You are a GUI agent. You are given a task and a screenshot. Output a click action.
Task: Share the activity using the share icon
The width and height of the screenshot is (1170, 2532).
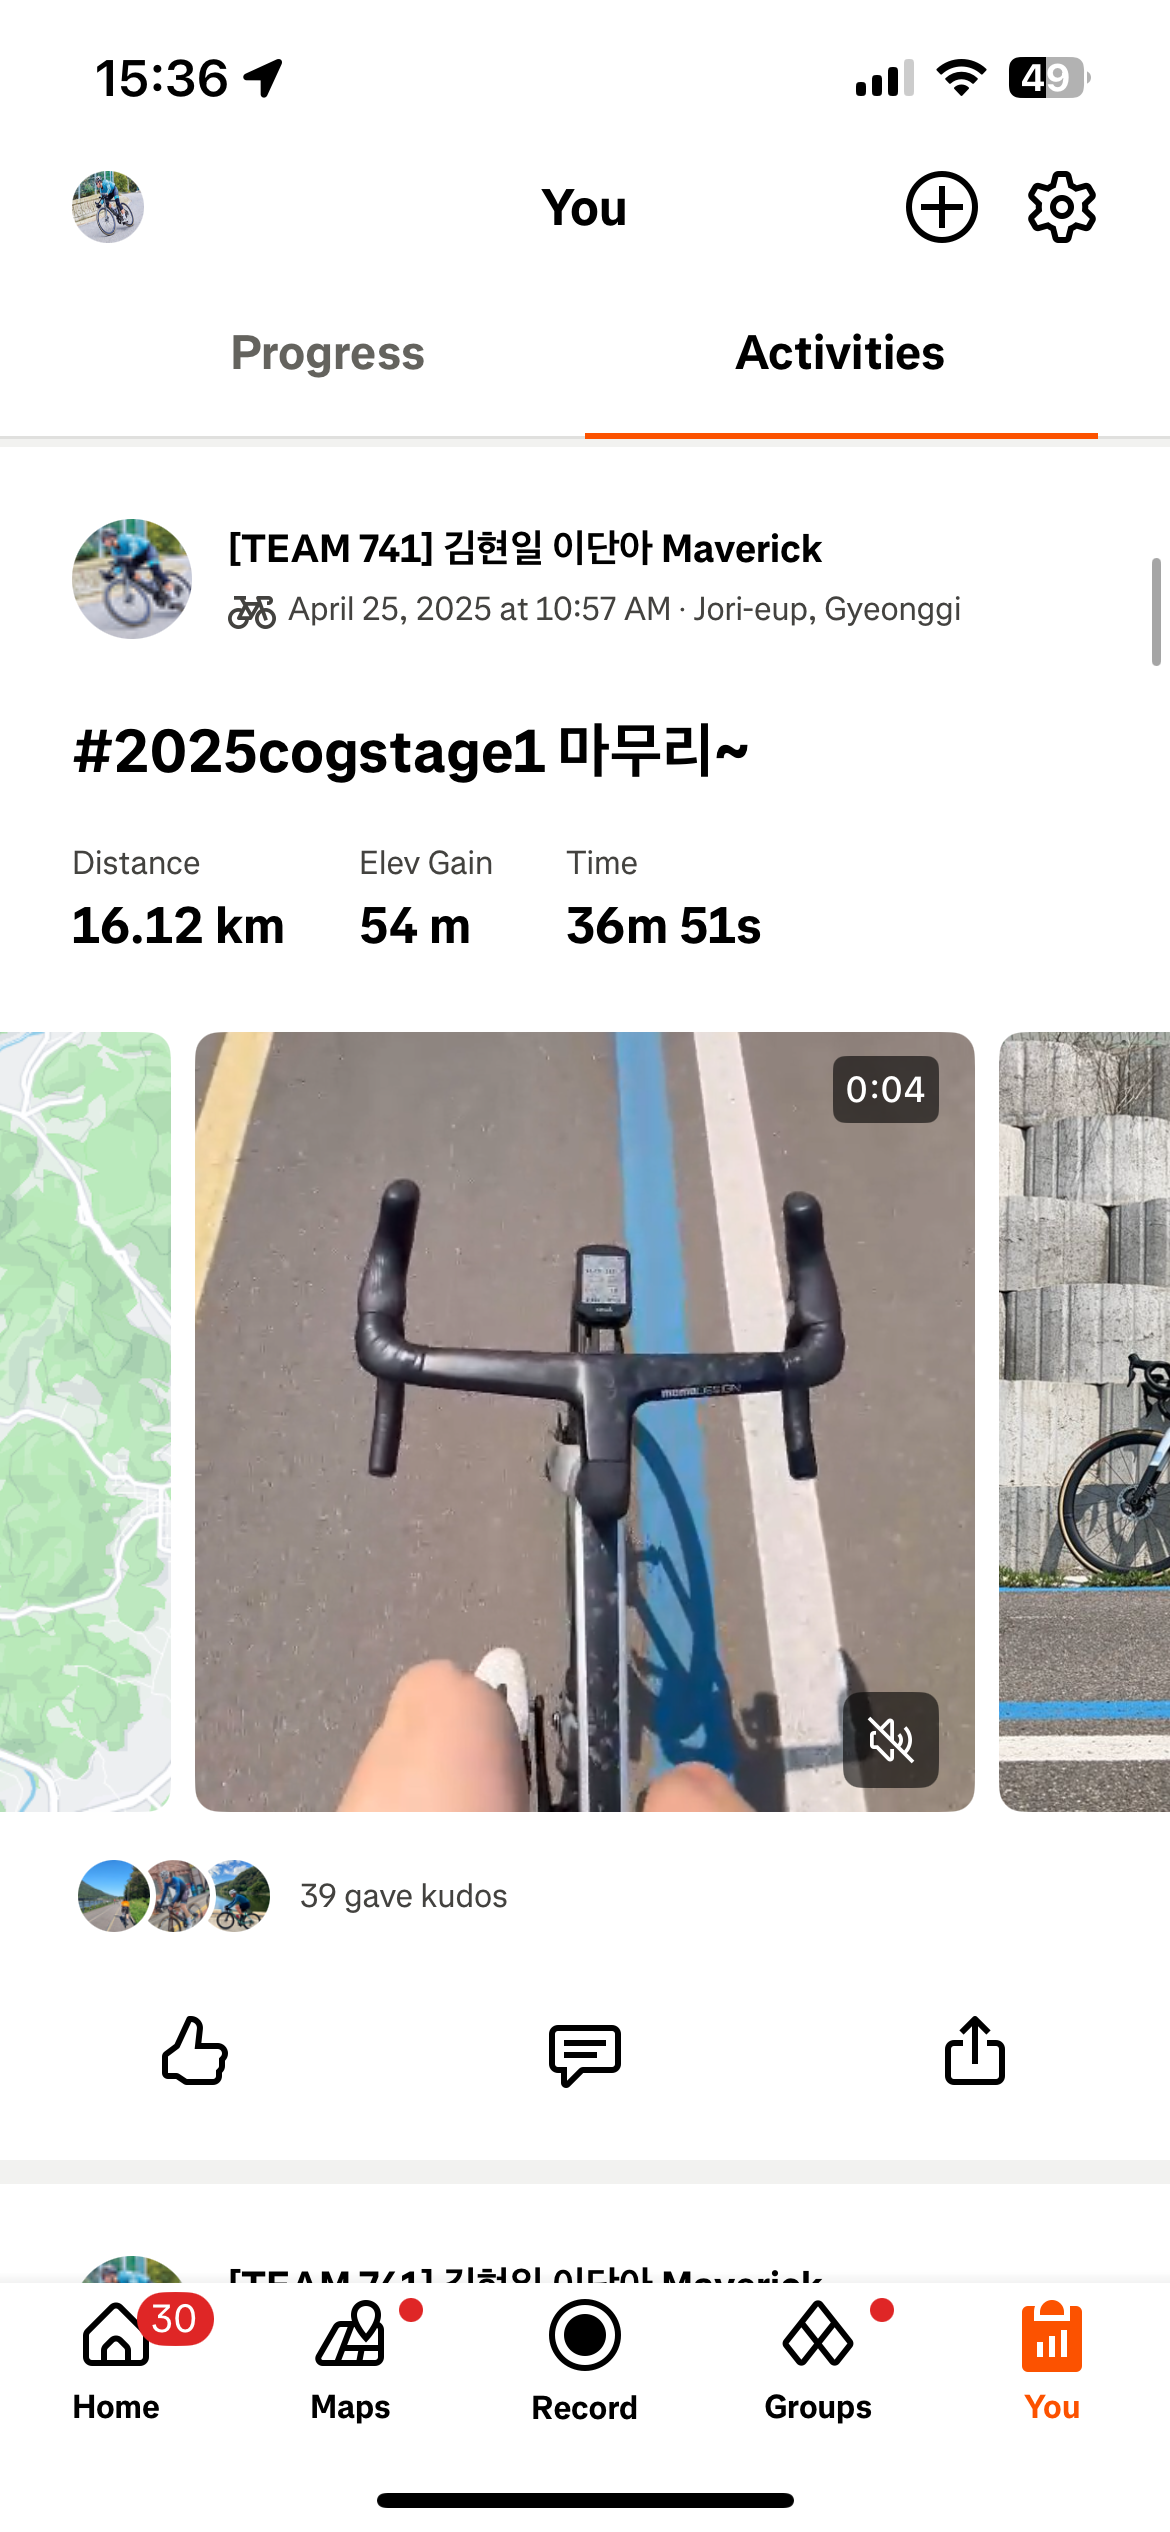coord(975,2050)
